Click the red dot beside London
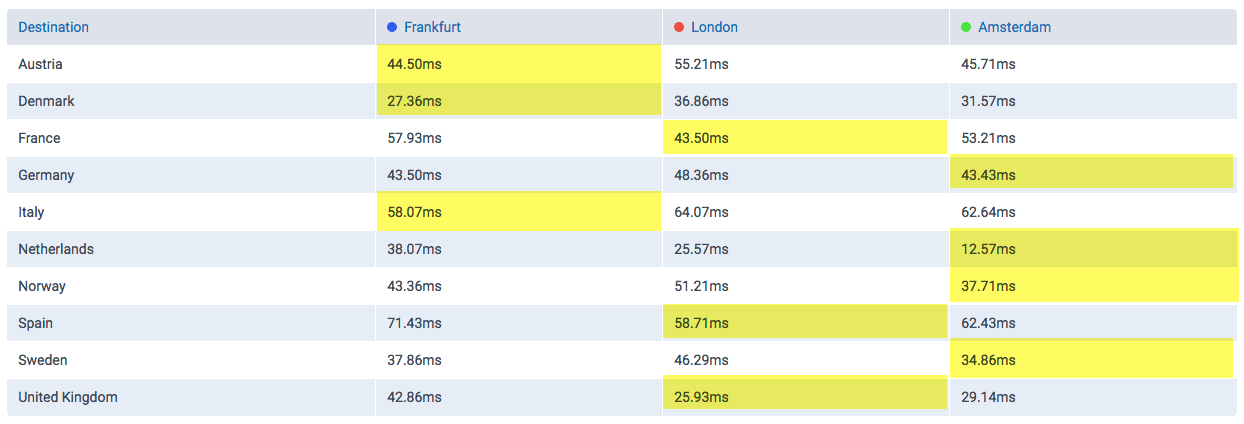Screen dimensions: 1244x424 coord(679,27)
